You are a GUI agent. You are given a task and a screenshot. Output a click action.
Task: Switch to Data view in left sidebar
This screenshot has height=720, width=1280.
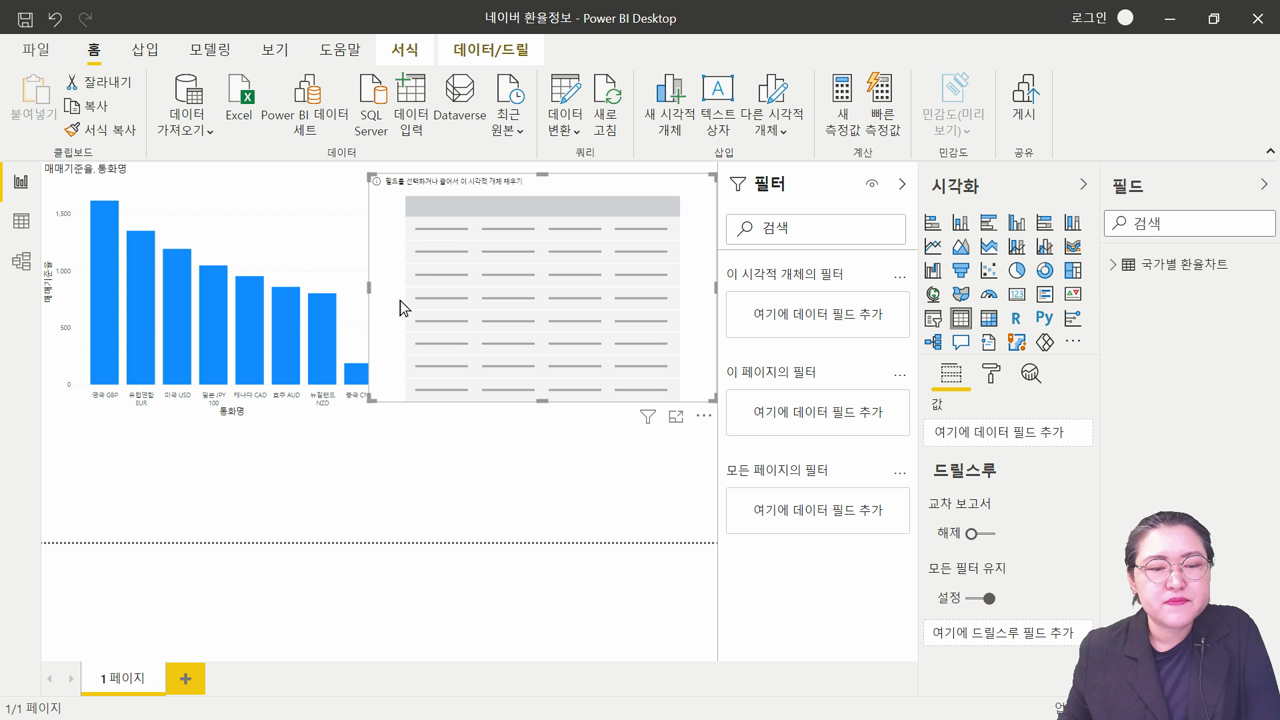[x=21, y=221]
